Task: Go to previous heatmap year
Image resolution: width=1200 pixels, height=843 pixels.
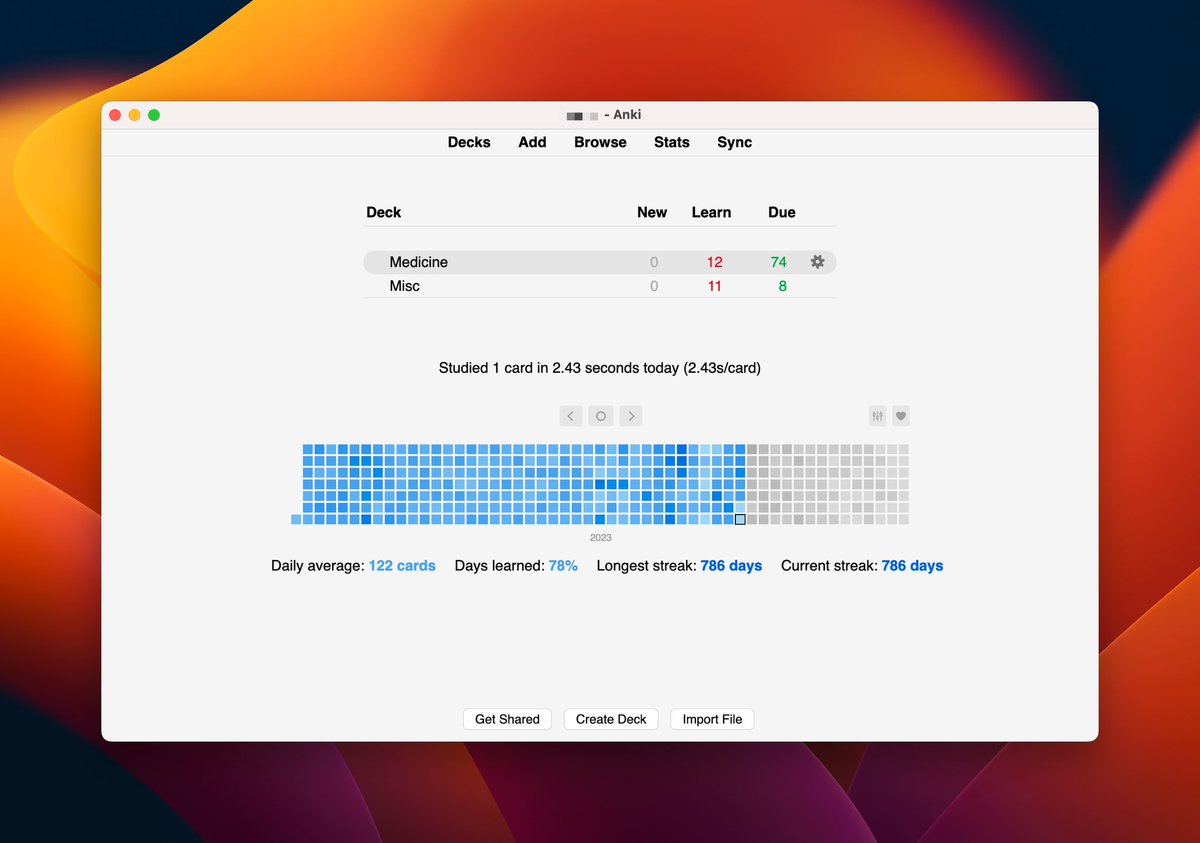Action: (571, 416)
